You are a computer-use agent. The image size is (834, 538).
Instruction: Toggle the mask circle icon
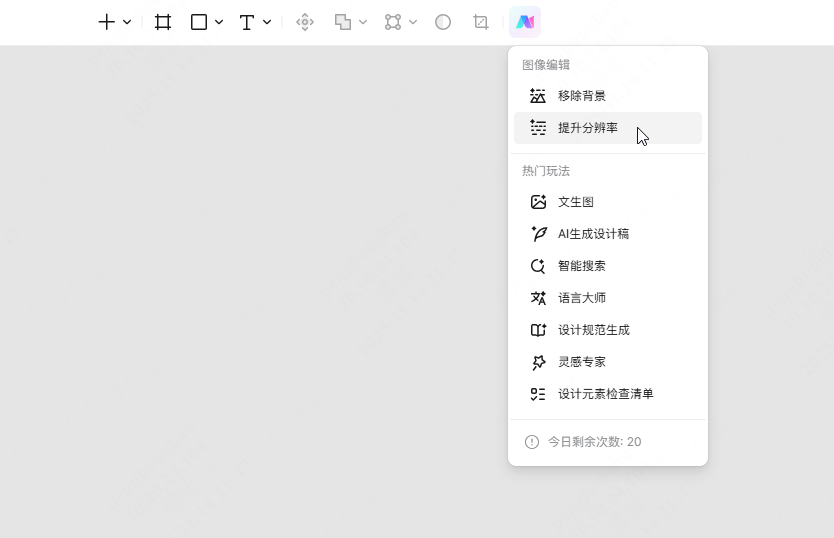tap(443, 22)
